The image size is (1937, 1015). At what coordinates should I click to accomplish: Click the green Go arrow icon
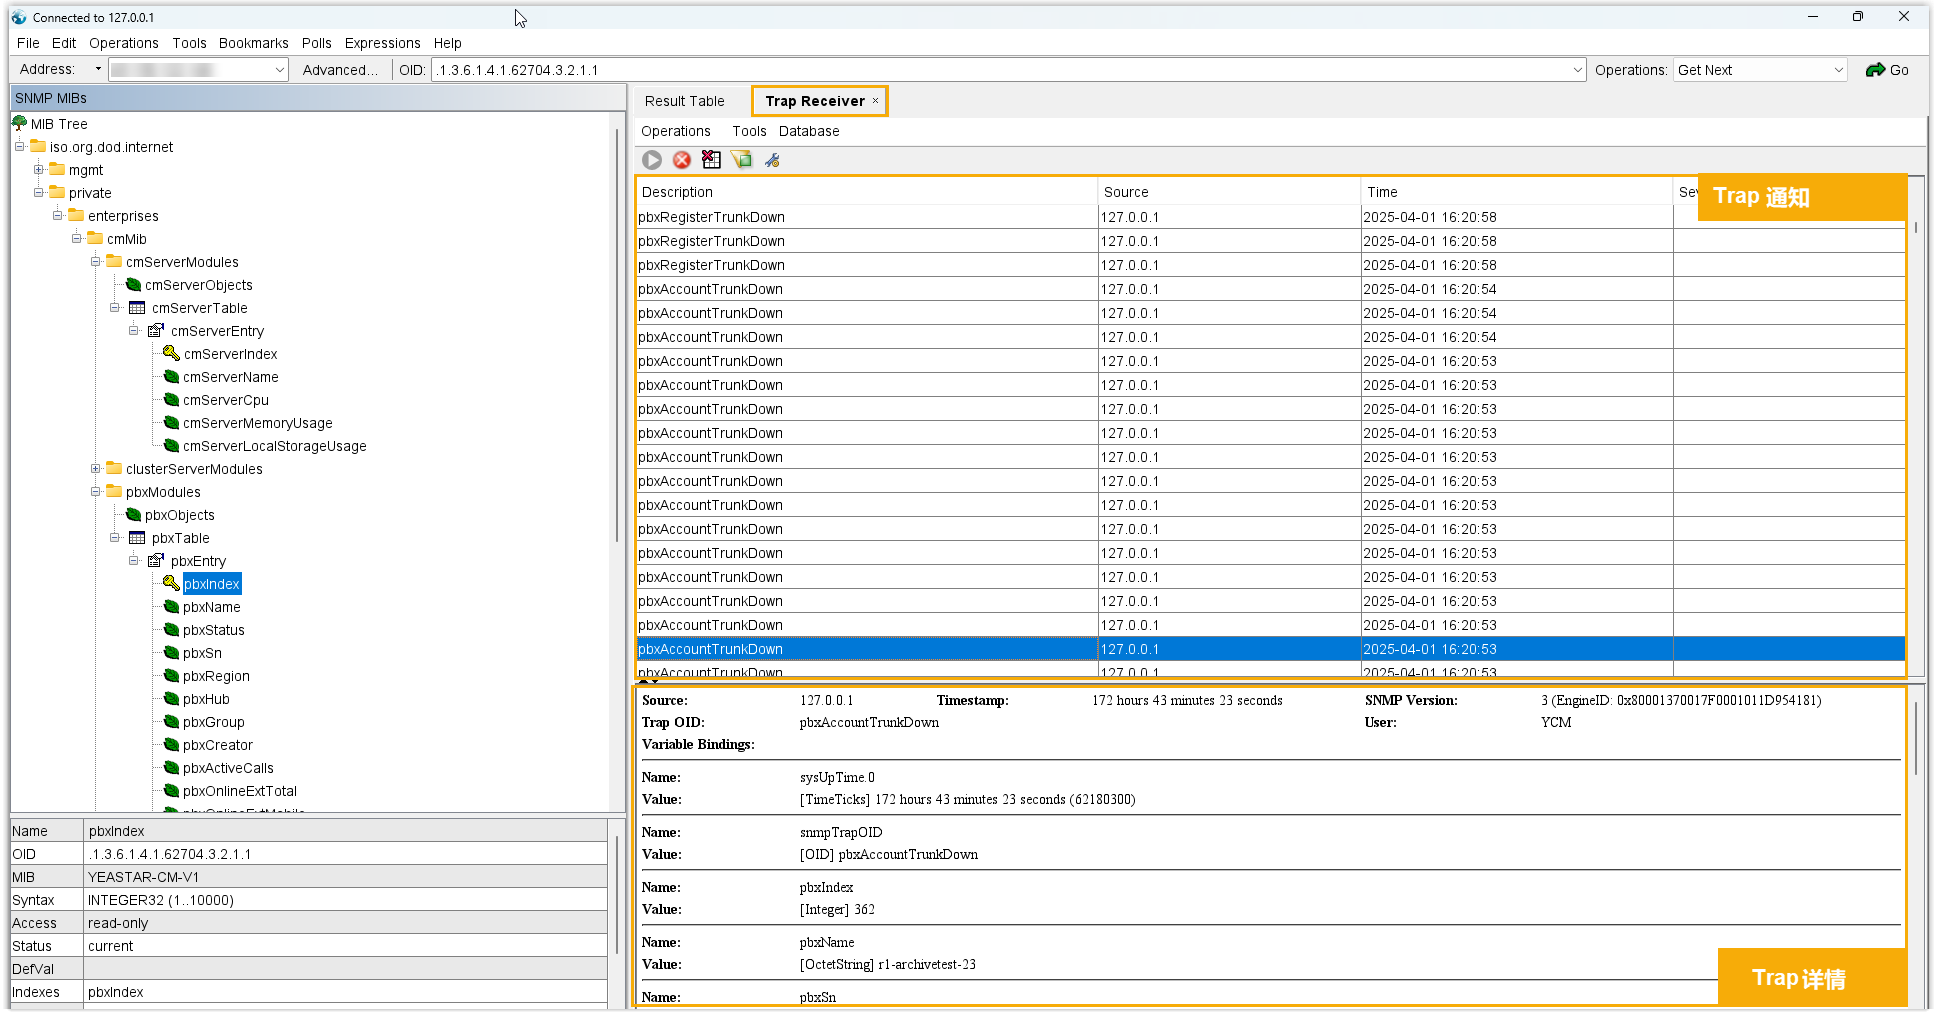tap(1875, 70)
